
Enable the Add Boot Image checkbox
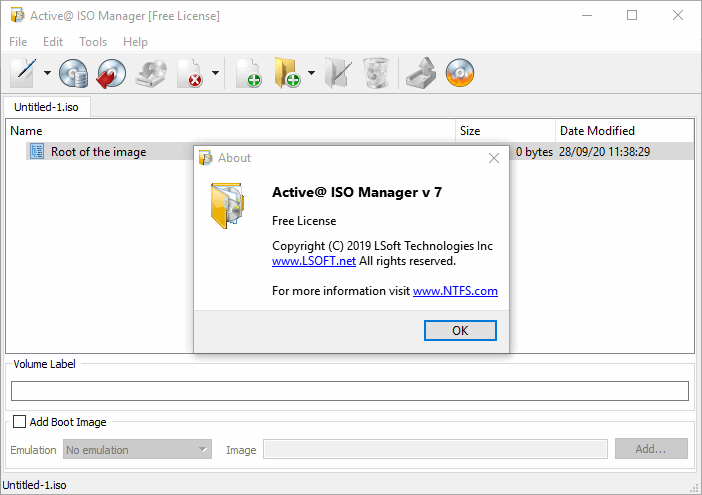pos(19,422)
